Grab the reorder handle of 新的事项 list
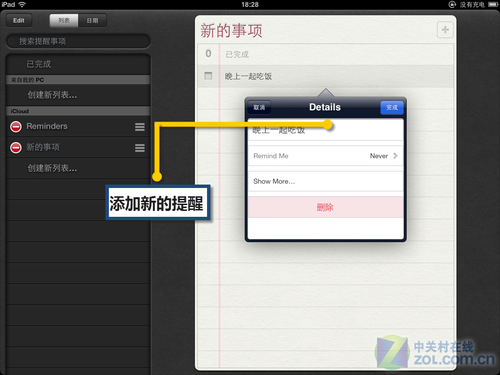 coord(140,148)
